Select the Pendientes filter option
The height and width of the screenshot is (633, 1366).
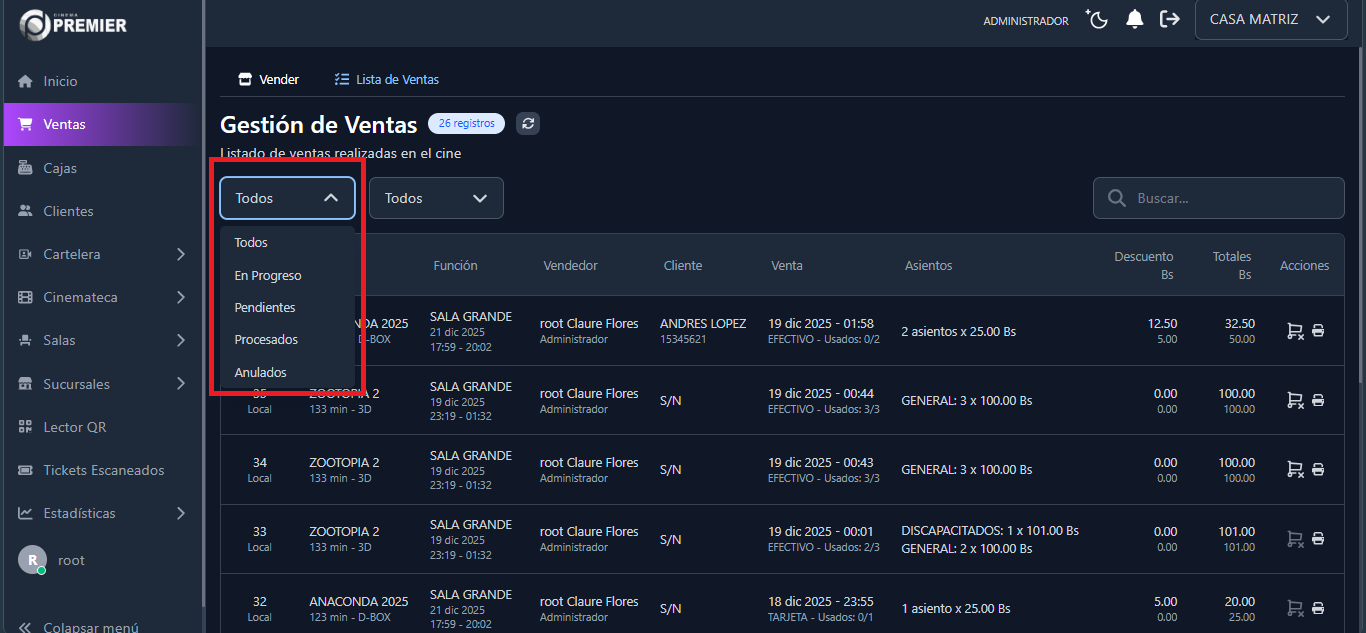coord(265,307)
